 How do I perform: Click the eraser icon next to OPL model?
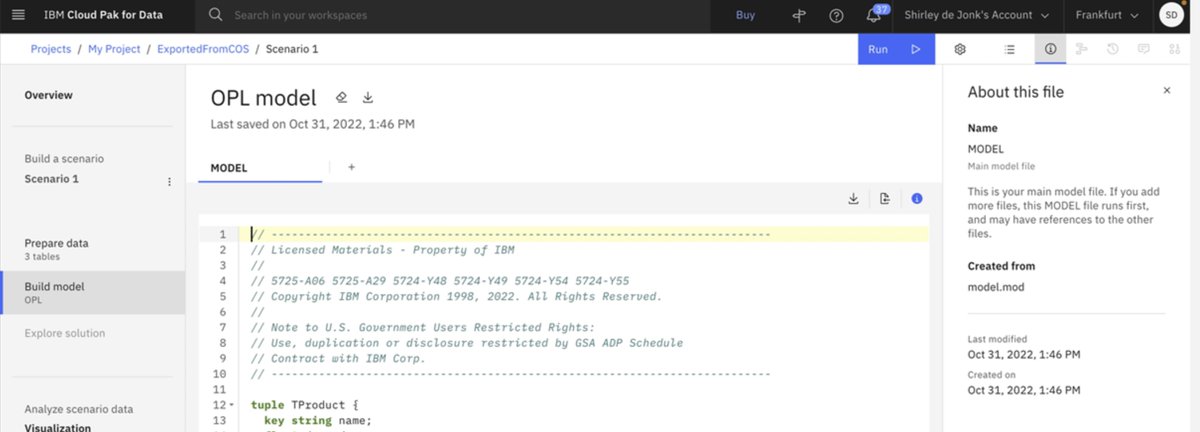(341, 97)
